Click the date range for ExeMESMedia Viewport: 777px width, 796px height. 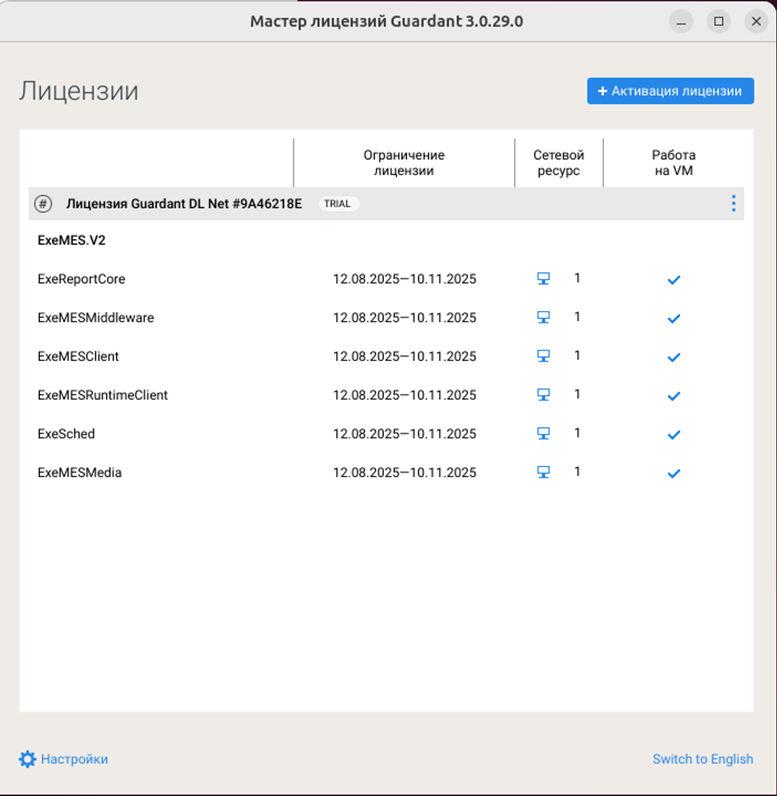(404, 473)
